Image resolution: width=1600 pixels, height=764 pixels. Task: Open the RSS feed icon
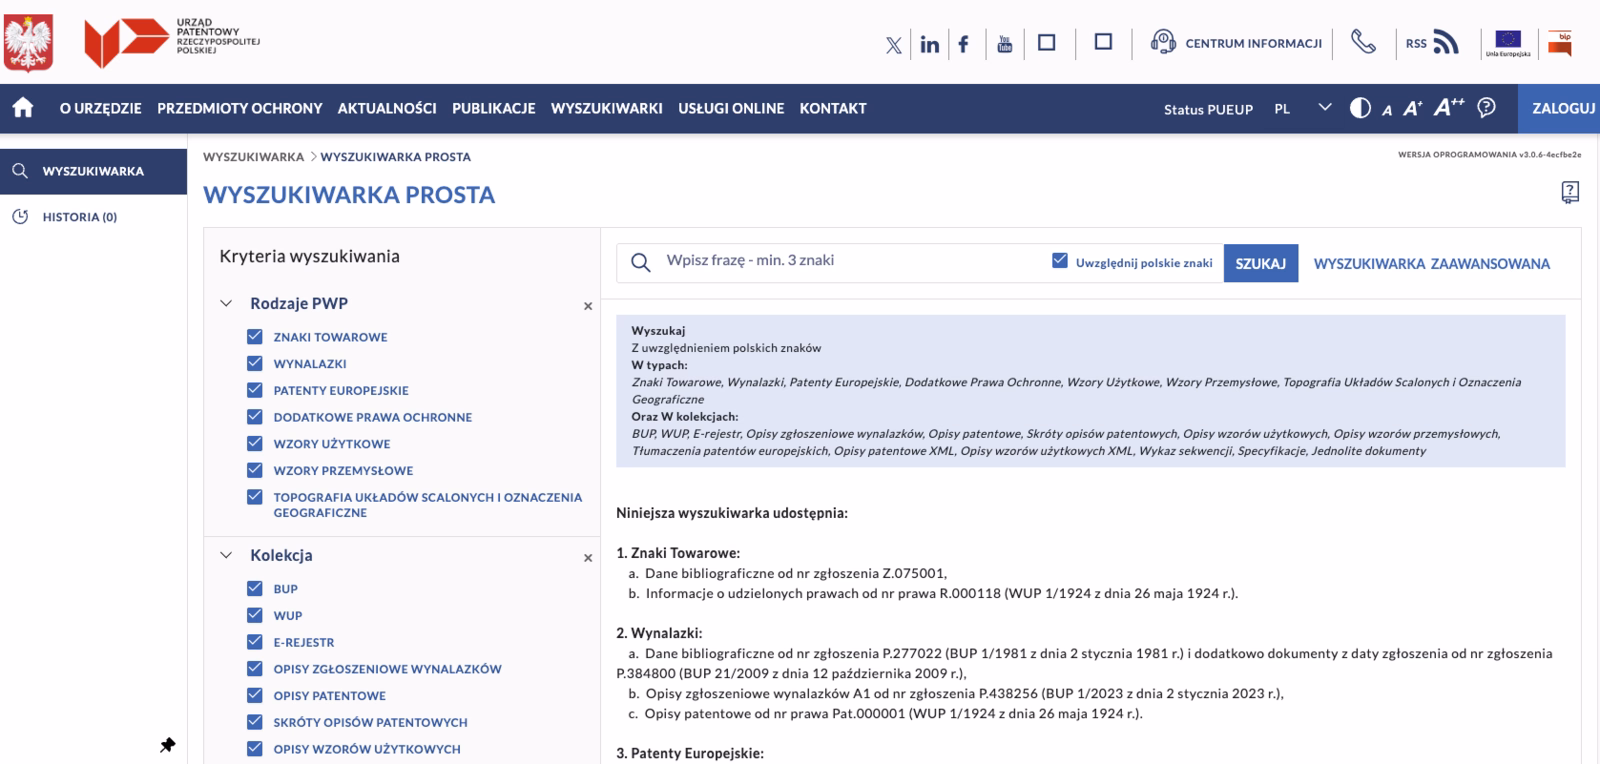tap(1446, 42)
